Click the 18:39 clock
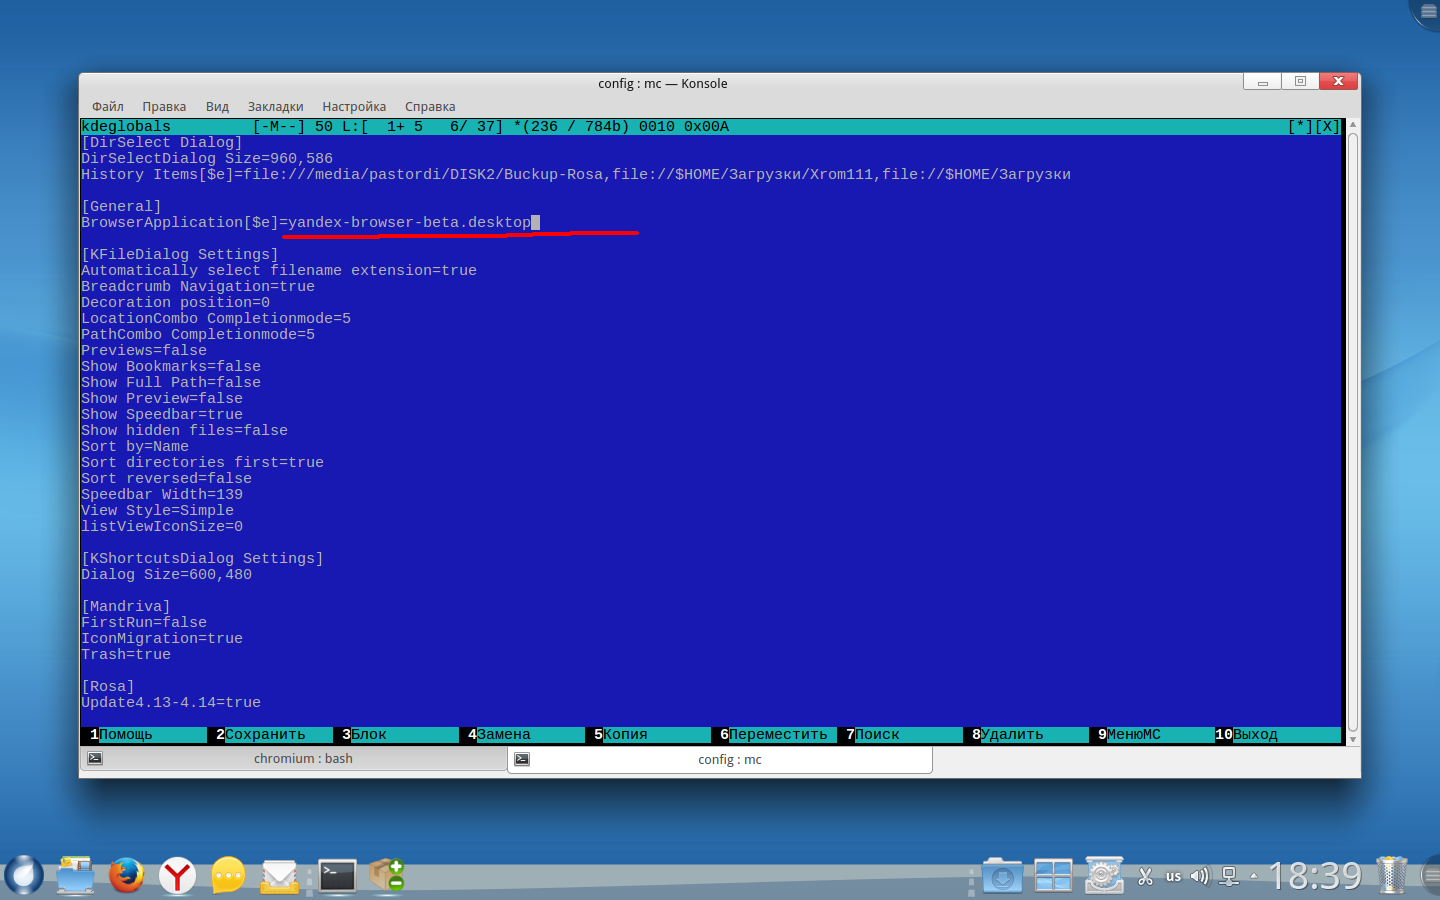 pyautogui.click(x=1315, y=876)
